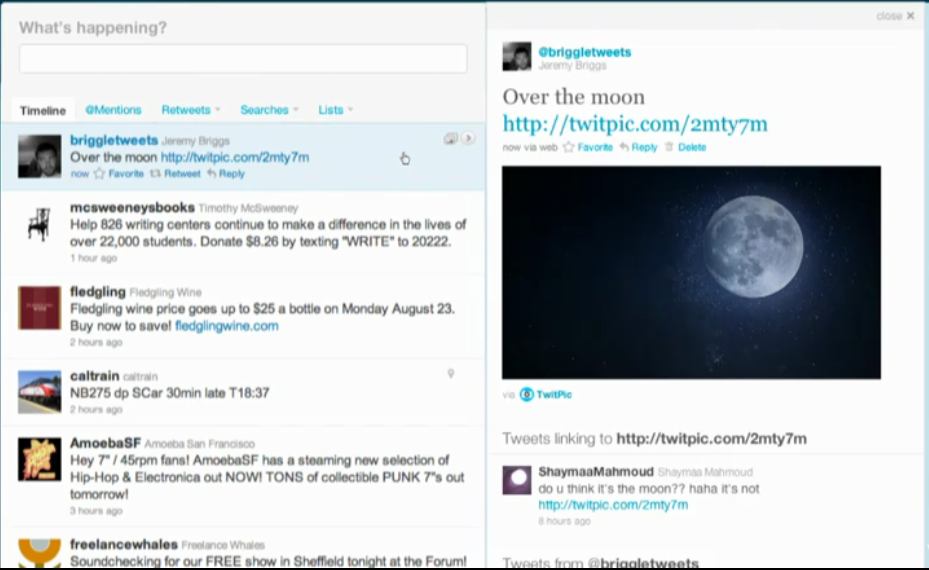Viewport: 929px width, 570px height.
Task: Click the What's happening tweet input box
Action: pyautogui.click(x=243, y=59)
